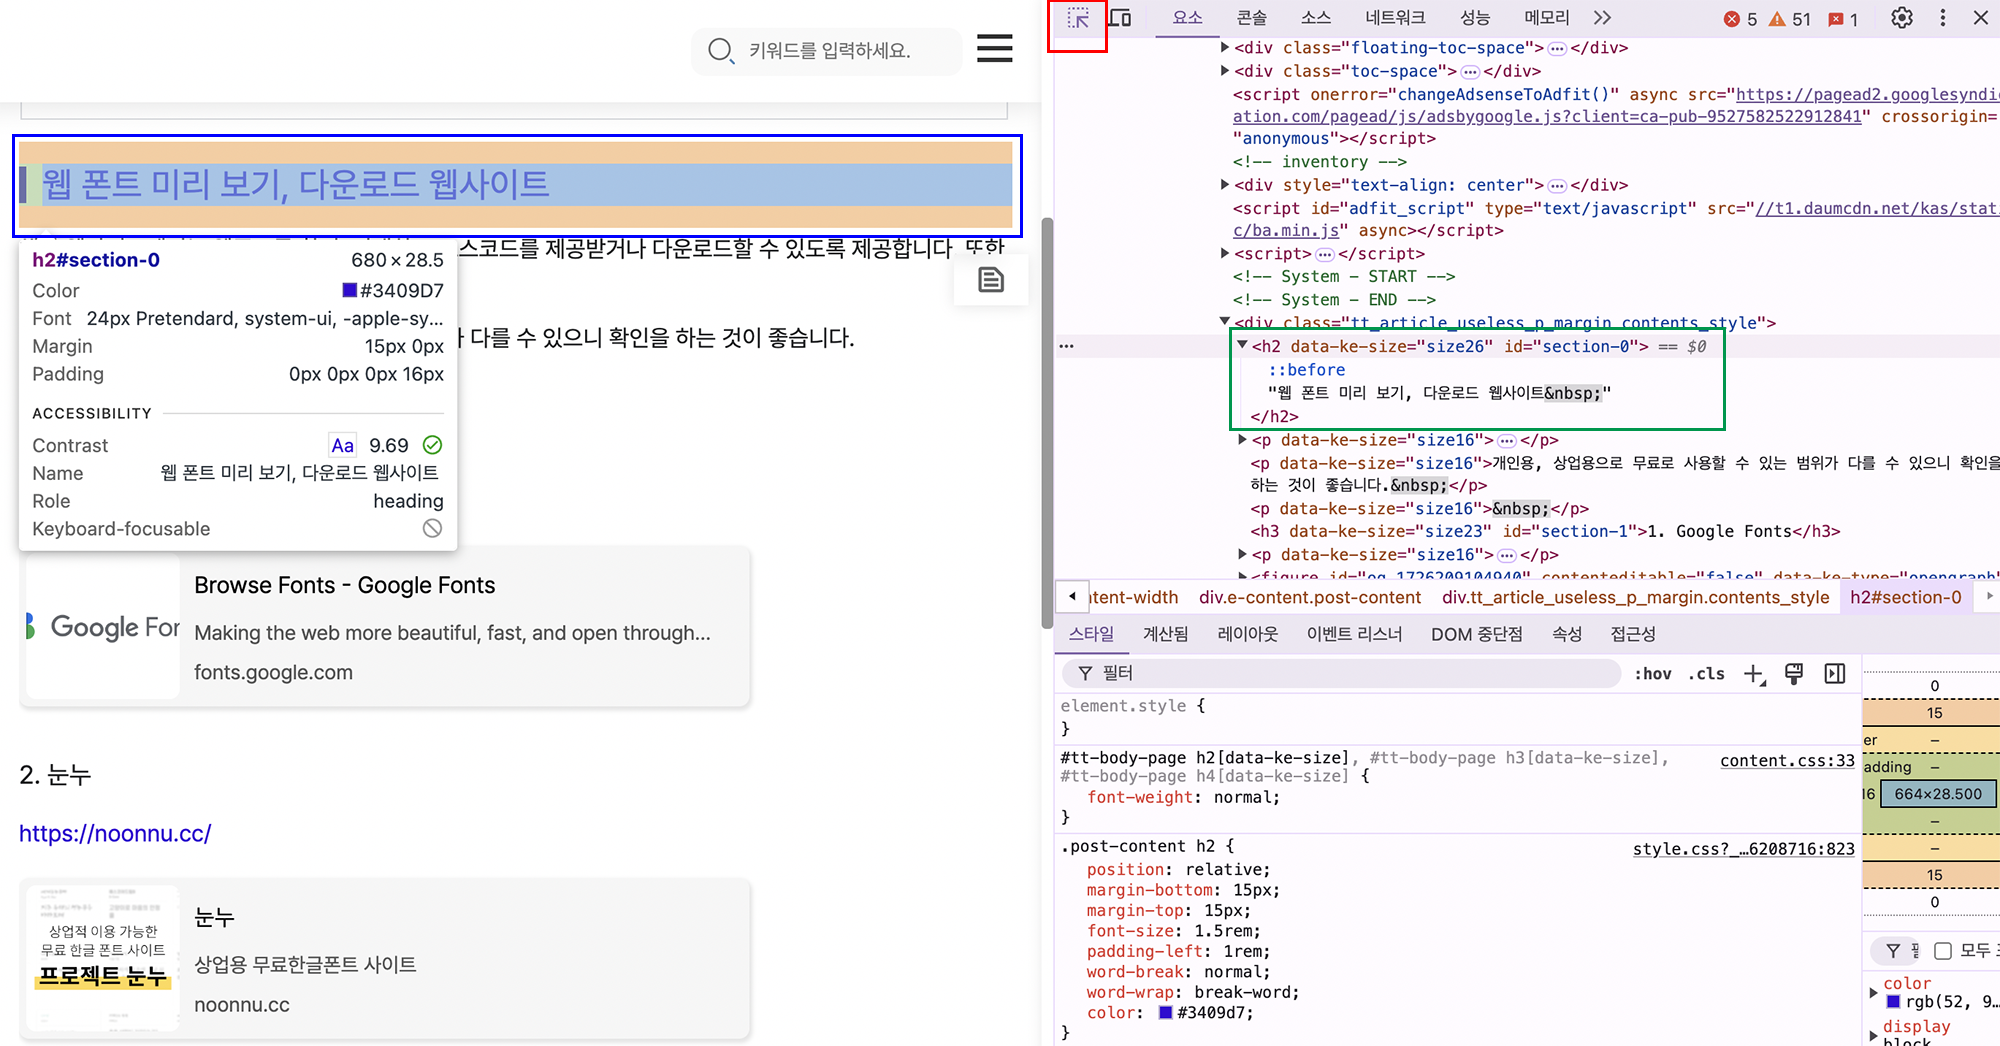Toggle the .cls class editor button
The height and width of the screenshot is (1046, 2000).
(x=1707, y=674)
